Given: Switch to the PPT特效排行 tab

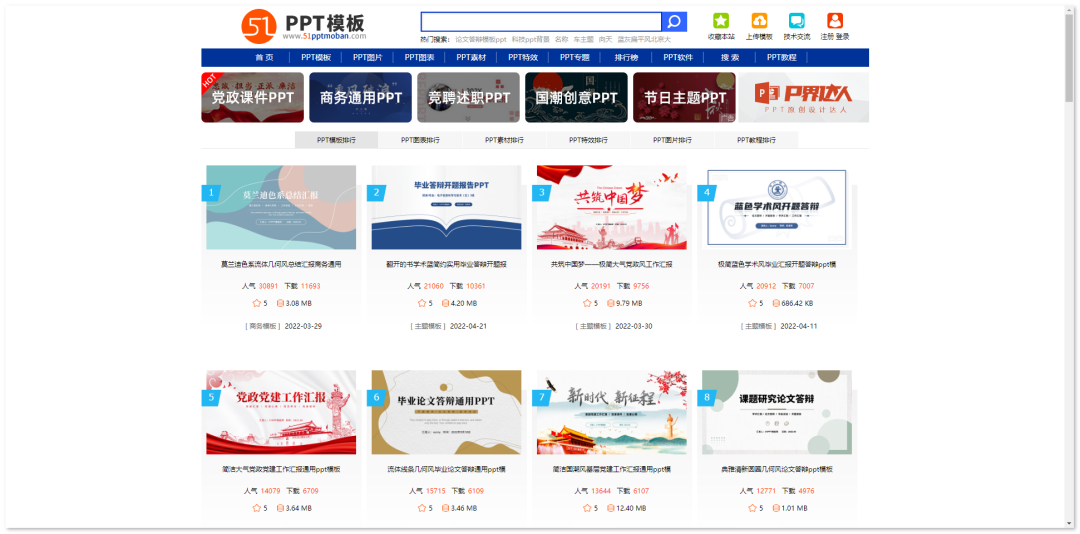Looking at the screenshot, I should tap(588, 140).
